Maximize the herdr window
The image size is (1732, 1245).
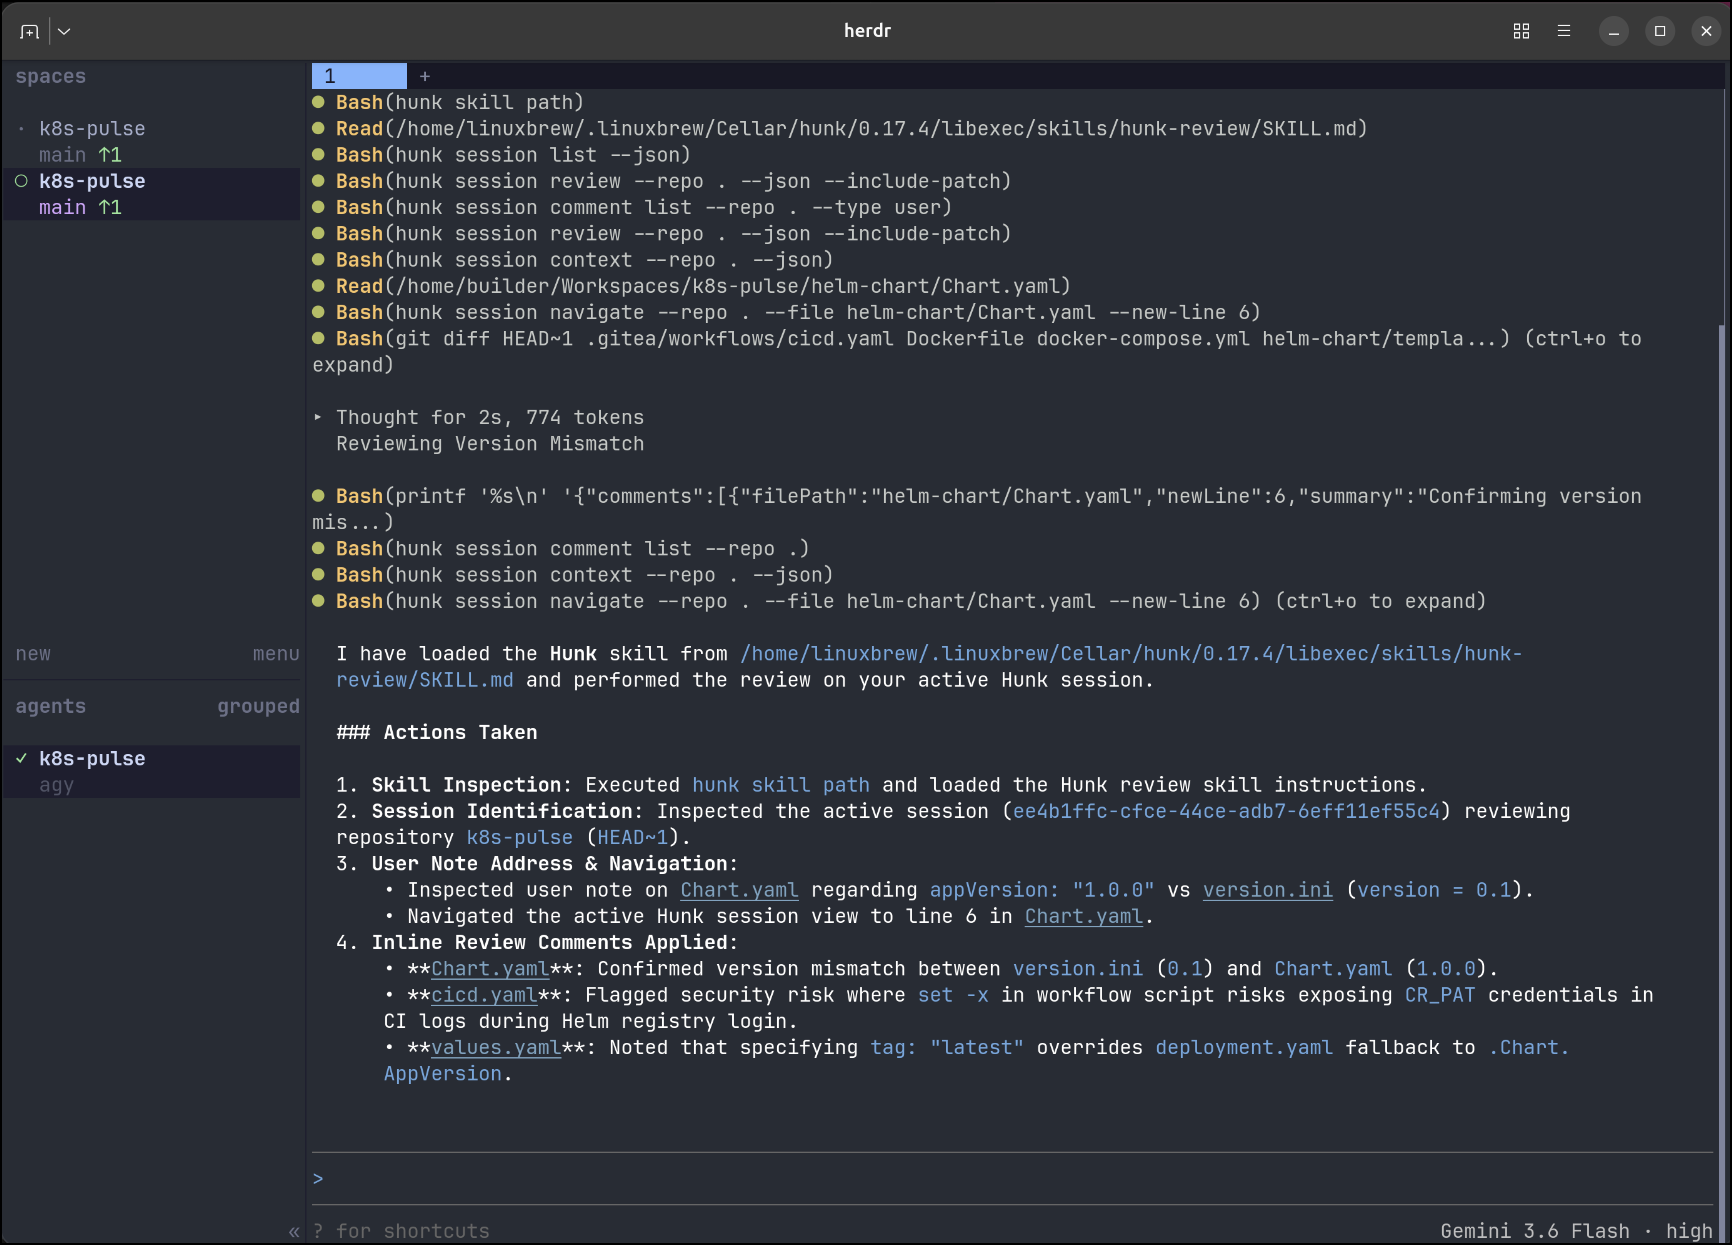1660,31
